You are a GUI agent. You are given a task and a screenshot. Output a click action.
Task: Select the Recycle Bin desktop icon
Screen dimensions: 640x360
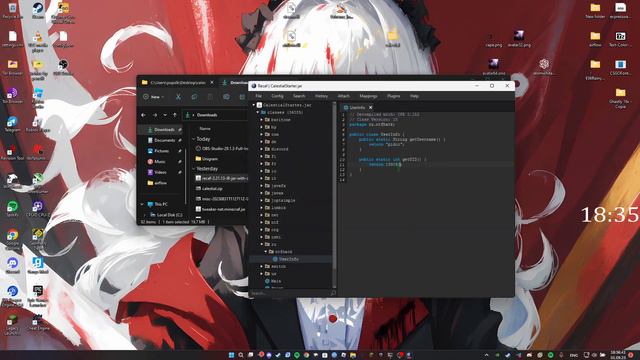click(12, 11)
